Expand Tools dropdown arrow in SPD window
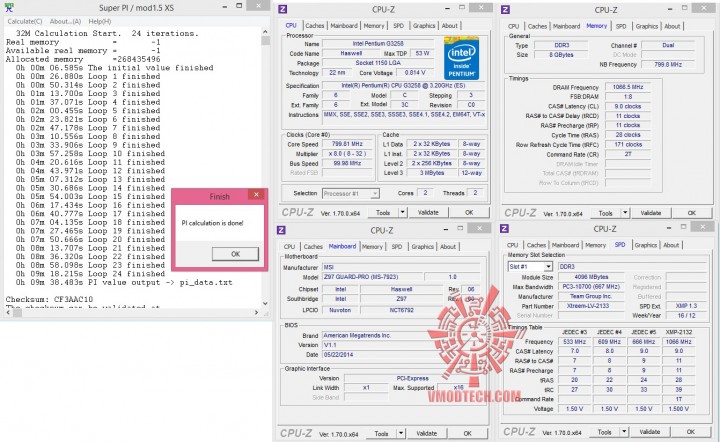Image resolution: width=720 pixels, height=442 pixels. (x=624, y=432)
